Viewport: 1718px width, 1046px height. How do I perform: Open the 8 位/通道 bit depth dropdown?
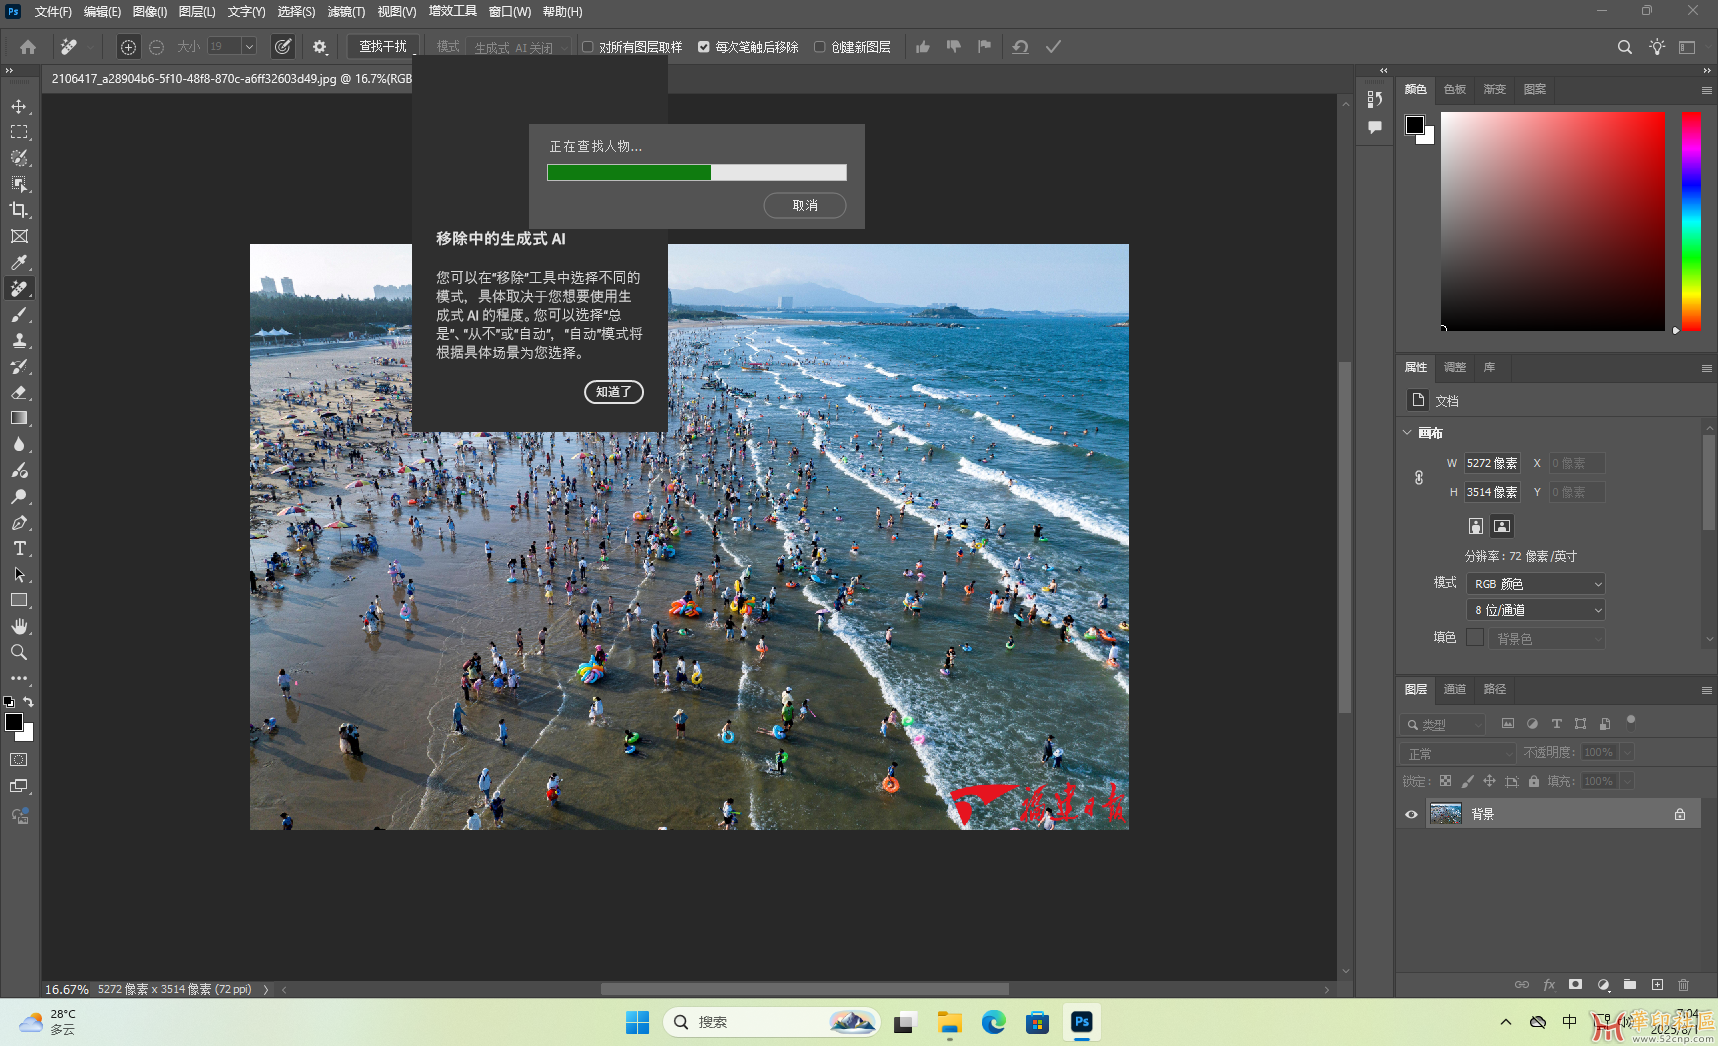pos(1536,610)
